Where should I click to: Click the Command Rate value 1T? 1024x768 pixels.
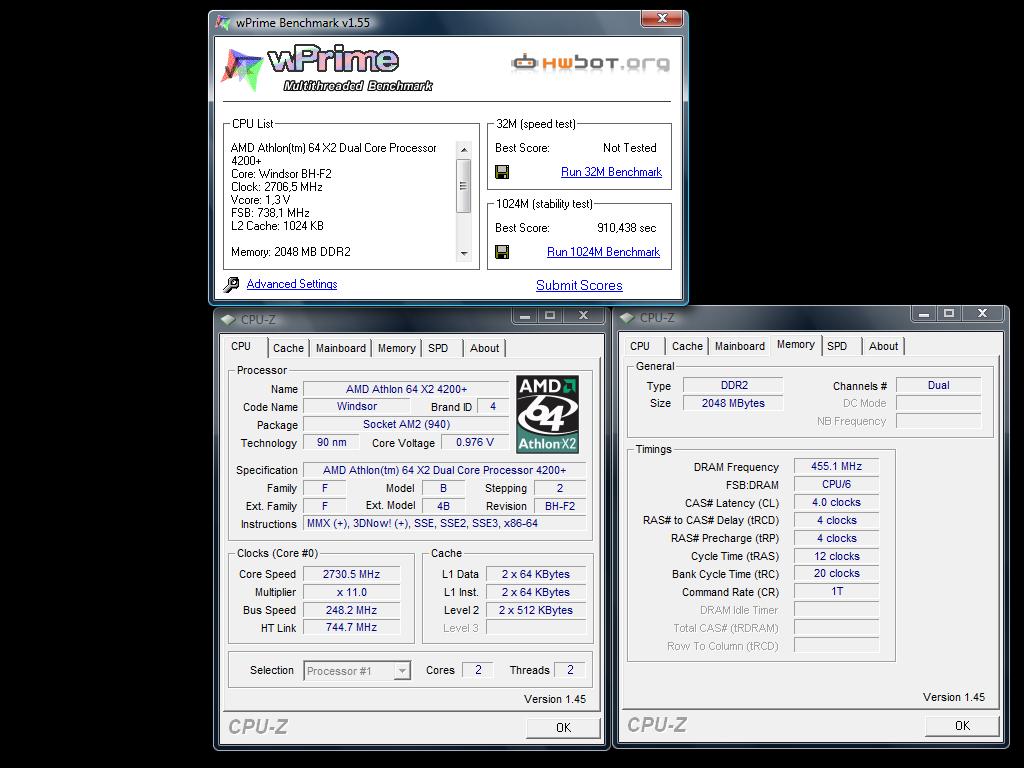pos(836,591)
